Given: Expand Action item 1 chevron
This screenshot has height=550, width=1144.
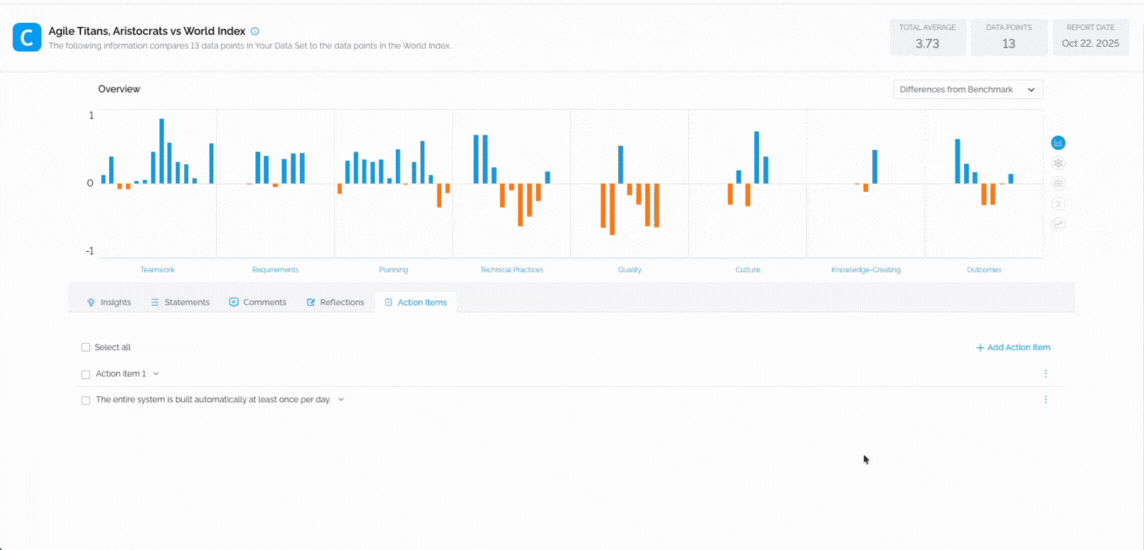Looking at the screenshot, I should tap(156, 374).
